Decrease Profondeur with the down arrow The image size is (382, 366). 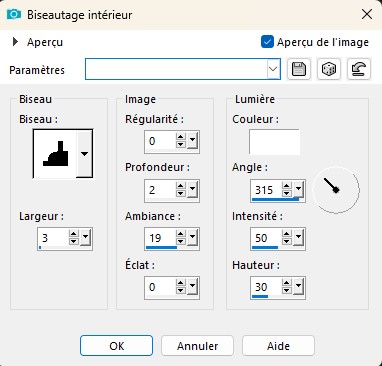[180, 194]
